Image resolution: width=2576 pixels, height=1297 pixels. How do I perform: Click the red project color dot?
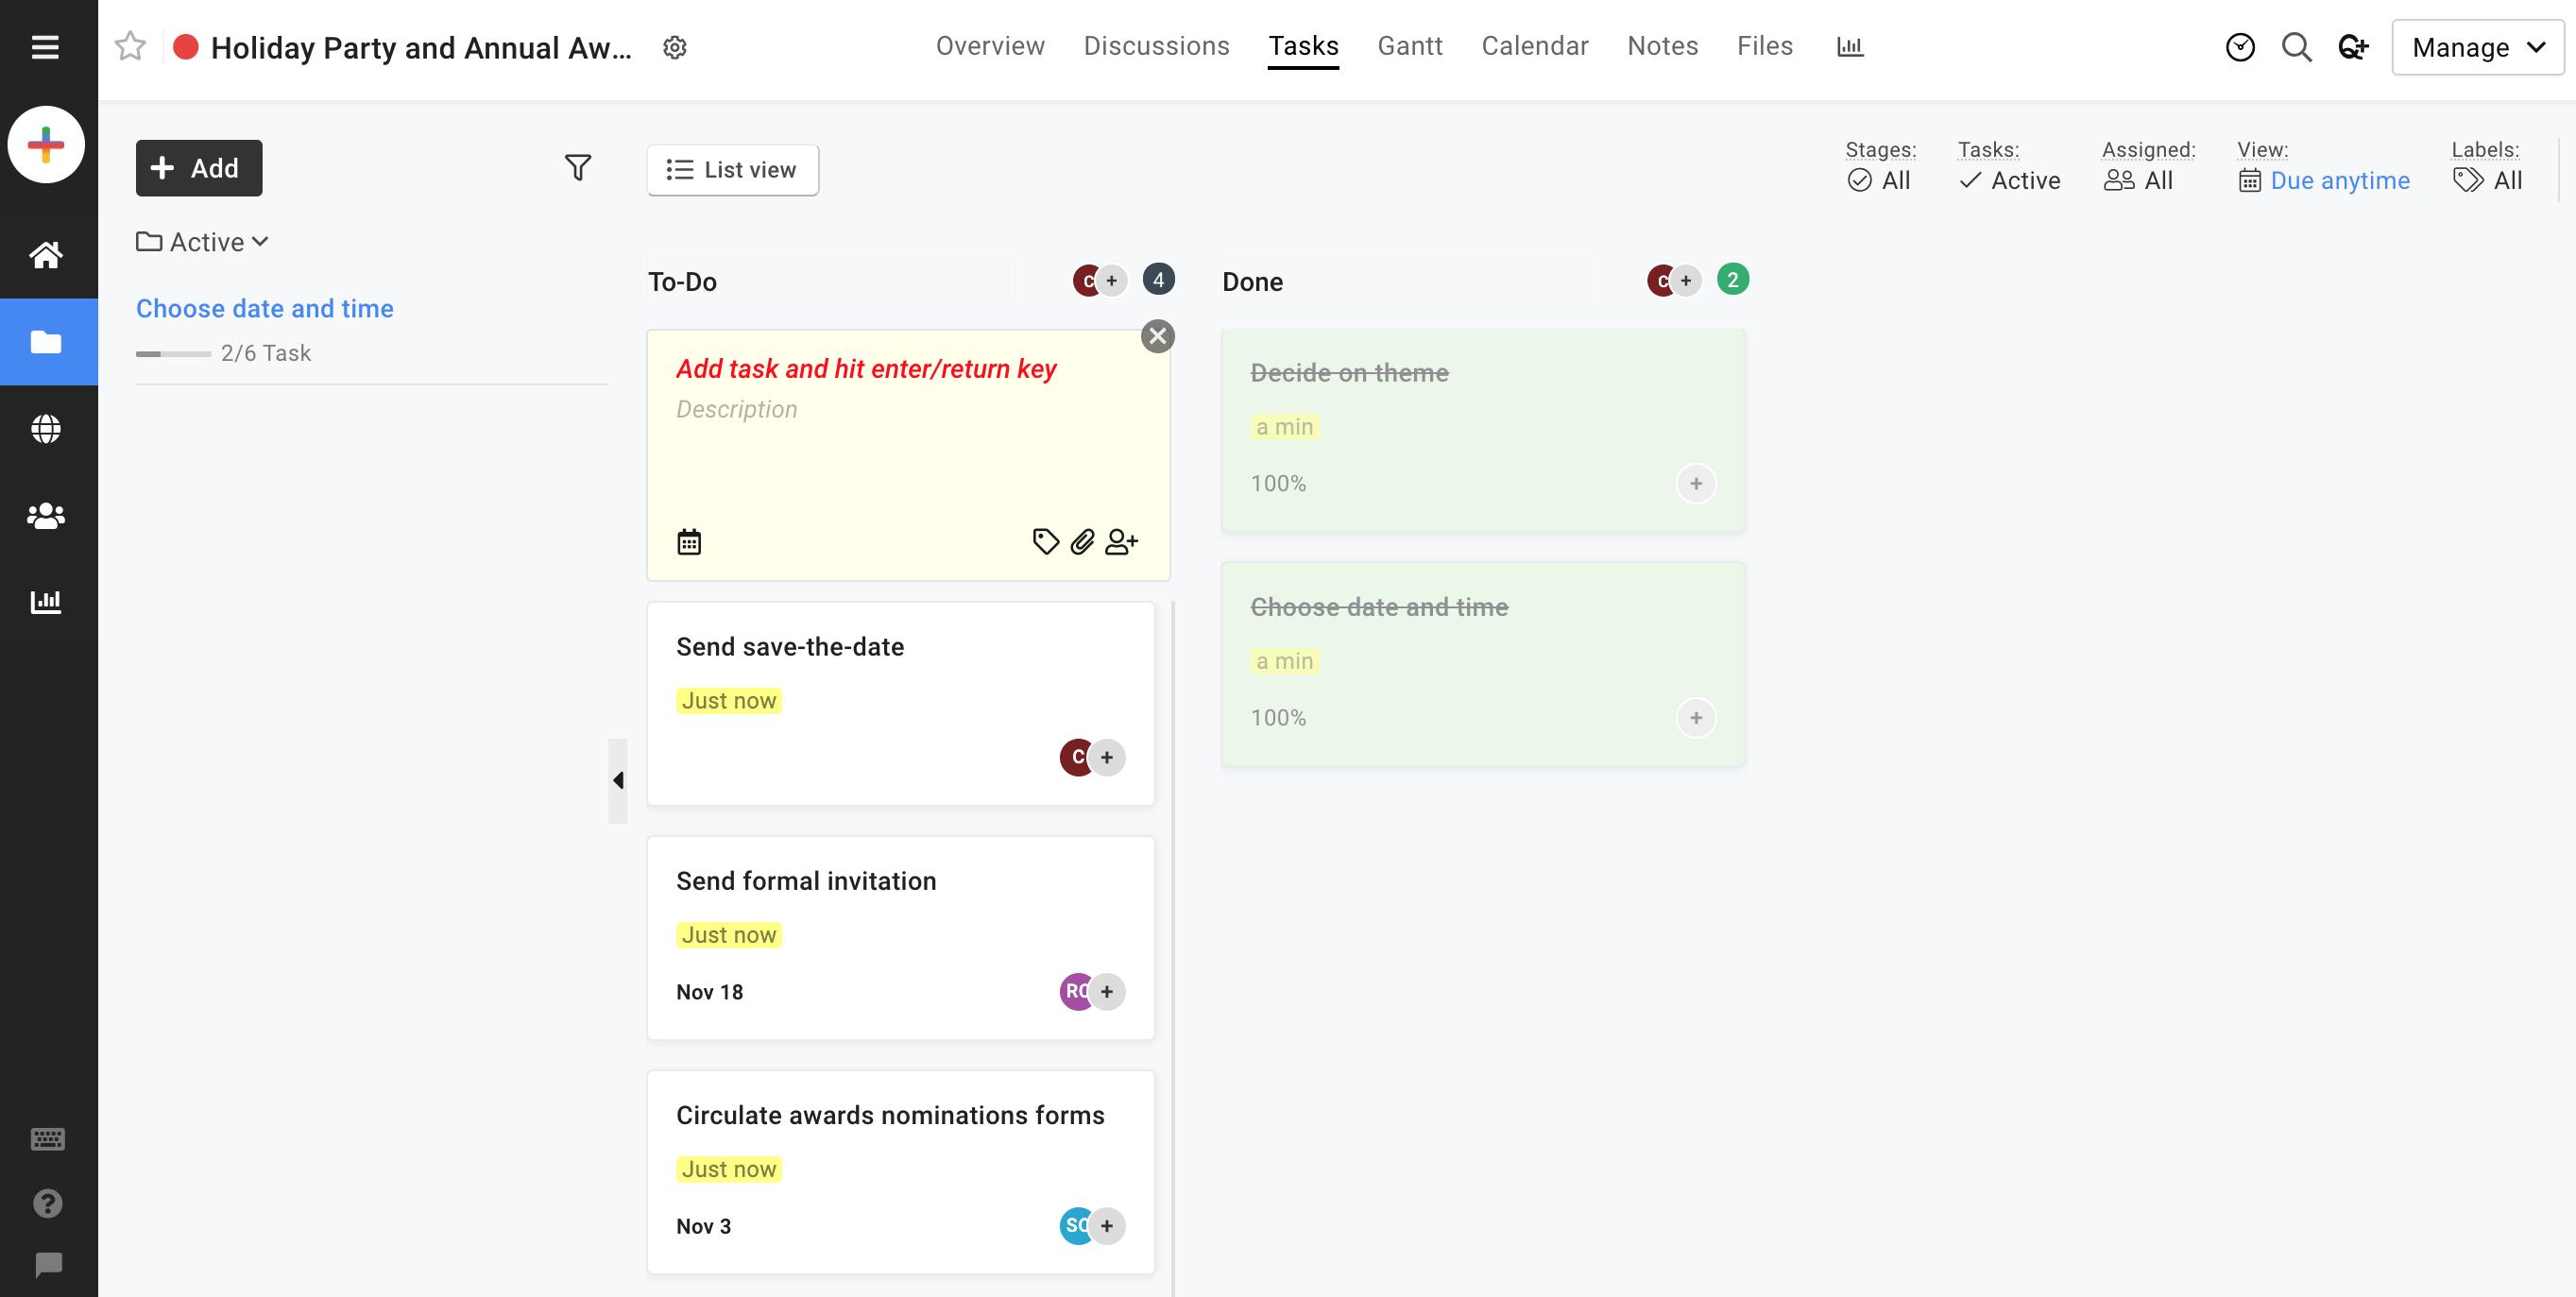185,47
